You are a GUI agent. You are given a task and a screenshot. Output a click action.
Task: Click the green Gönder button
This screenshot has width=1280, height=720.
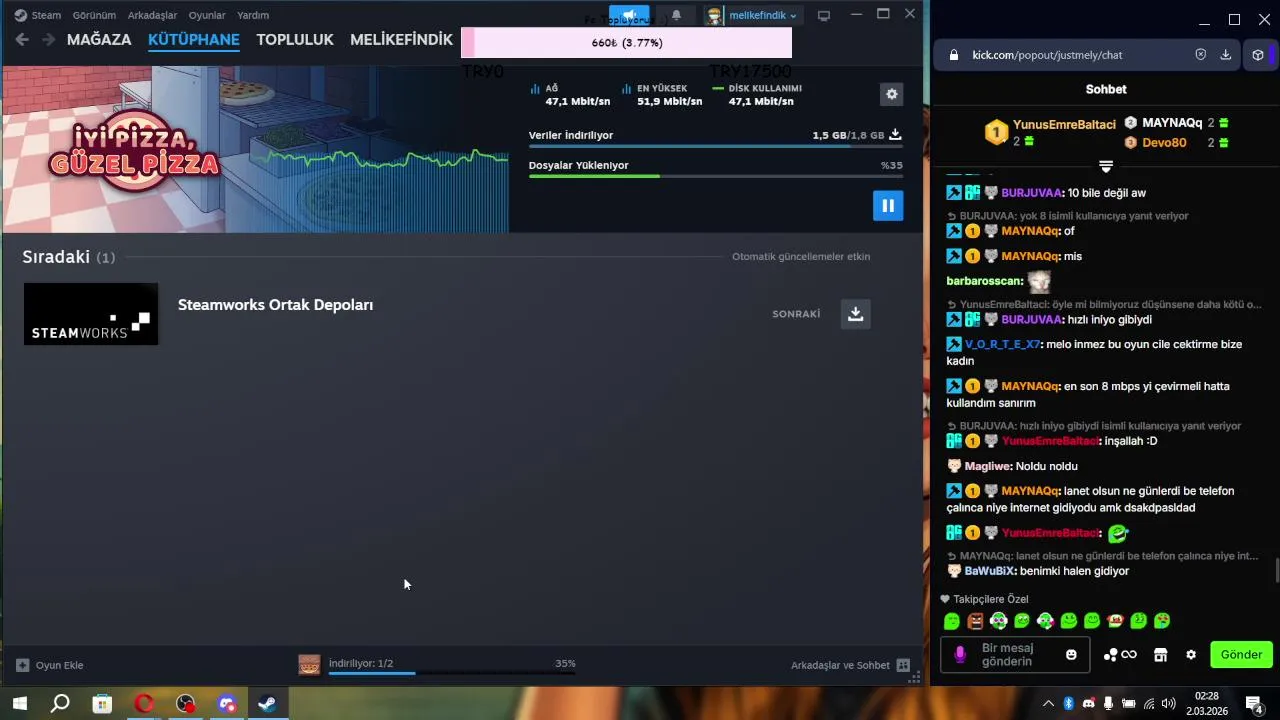pyautogui.click(x=1241, y=655)
